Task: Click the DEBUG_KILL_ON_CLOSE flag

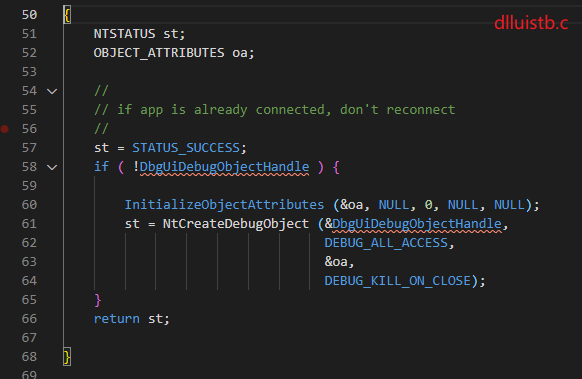Action: point(398,281)
